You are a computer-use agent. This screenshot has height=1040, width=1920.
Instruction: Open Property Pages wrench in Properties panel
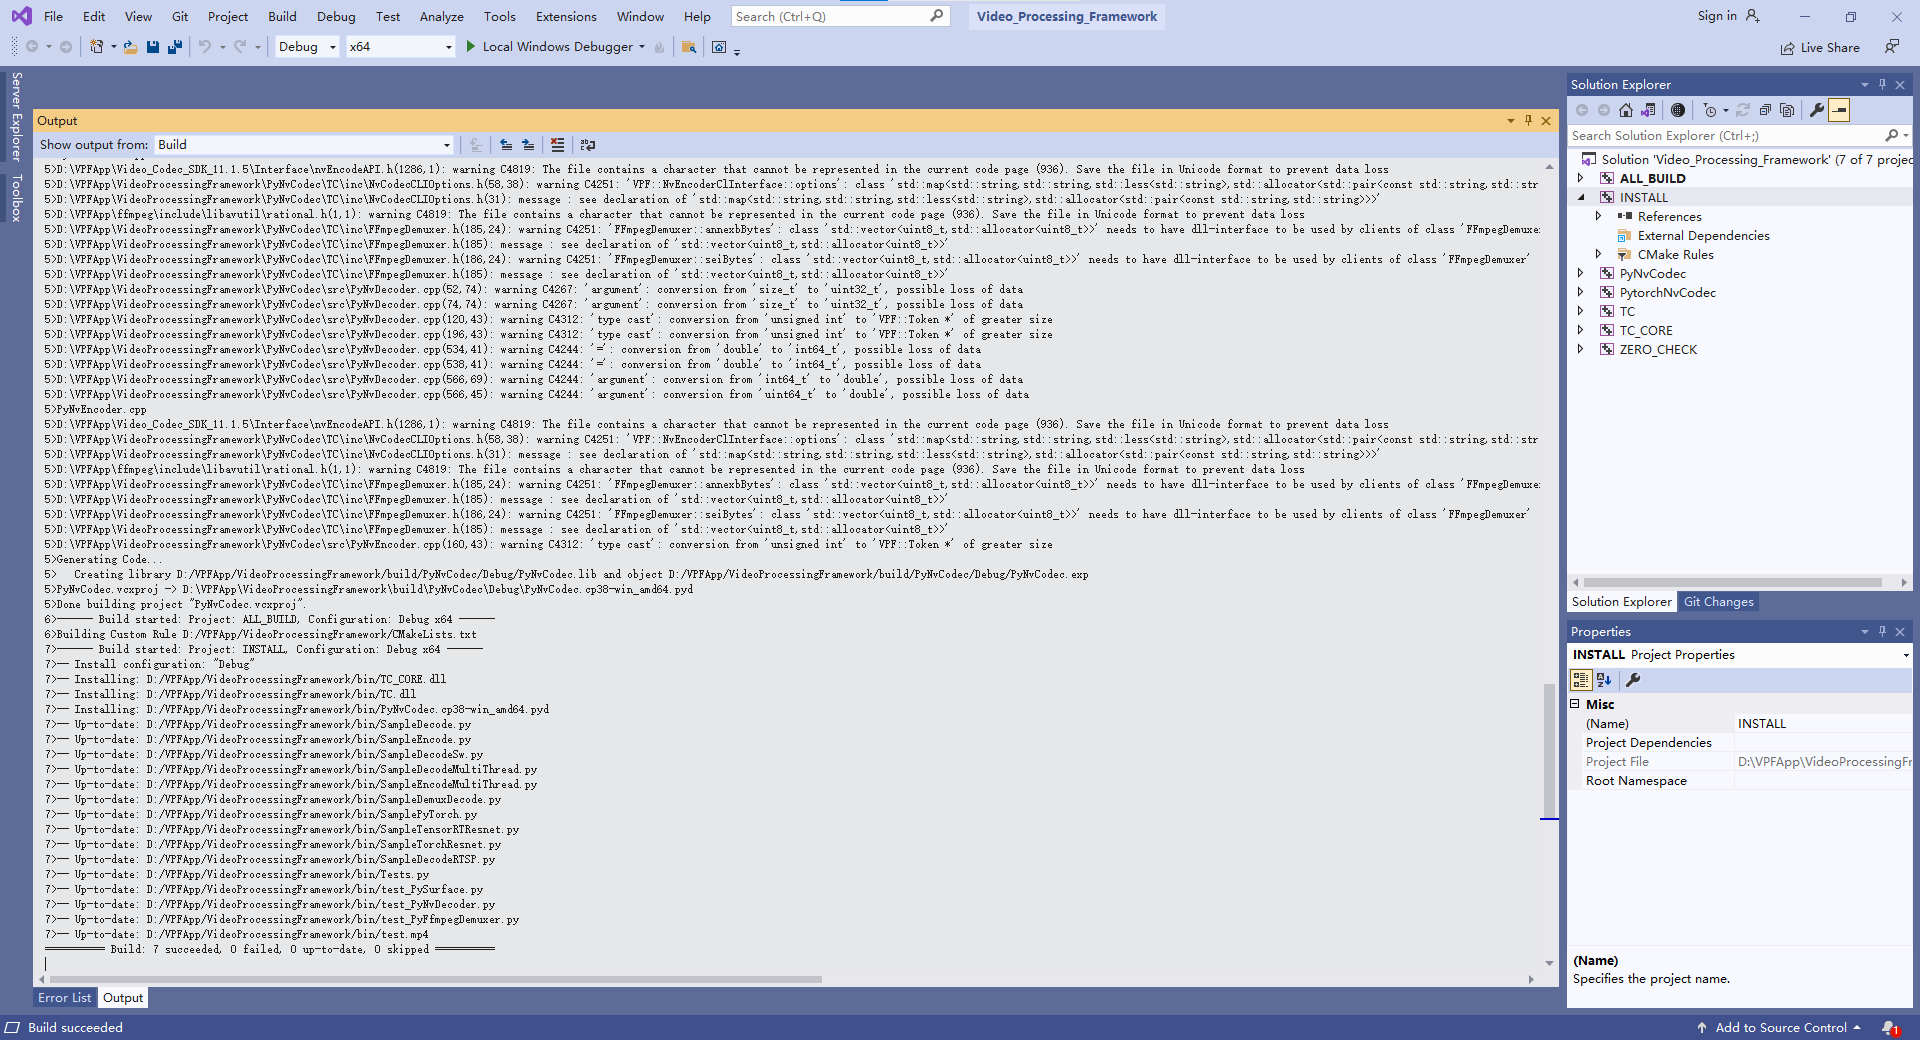(x=1633, y=680)
